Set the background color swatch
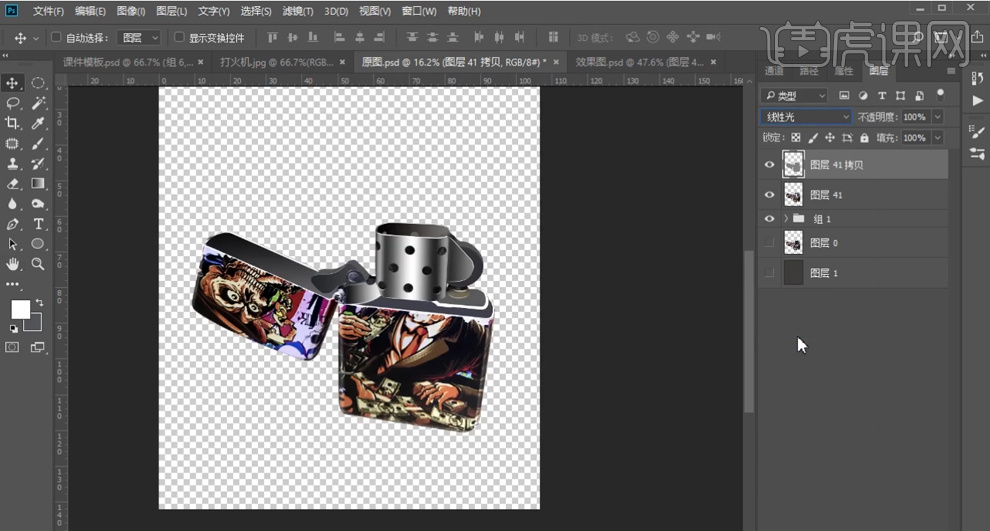The height and width of the screenshot is (531, 990). click(x=35, y=323)
